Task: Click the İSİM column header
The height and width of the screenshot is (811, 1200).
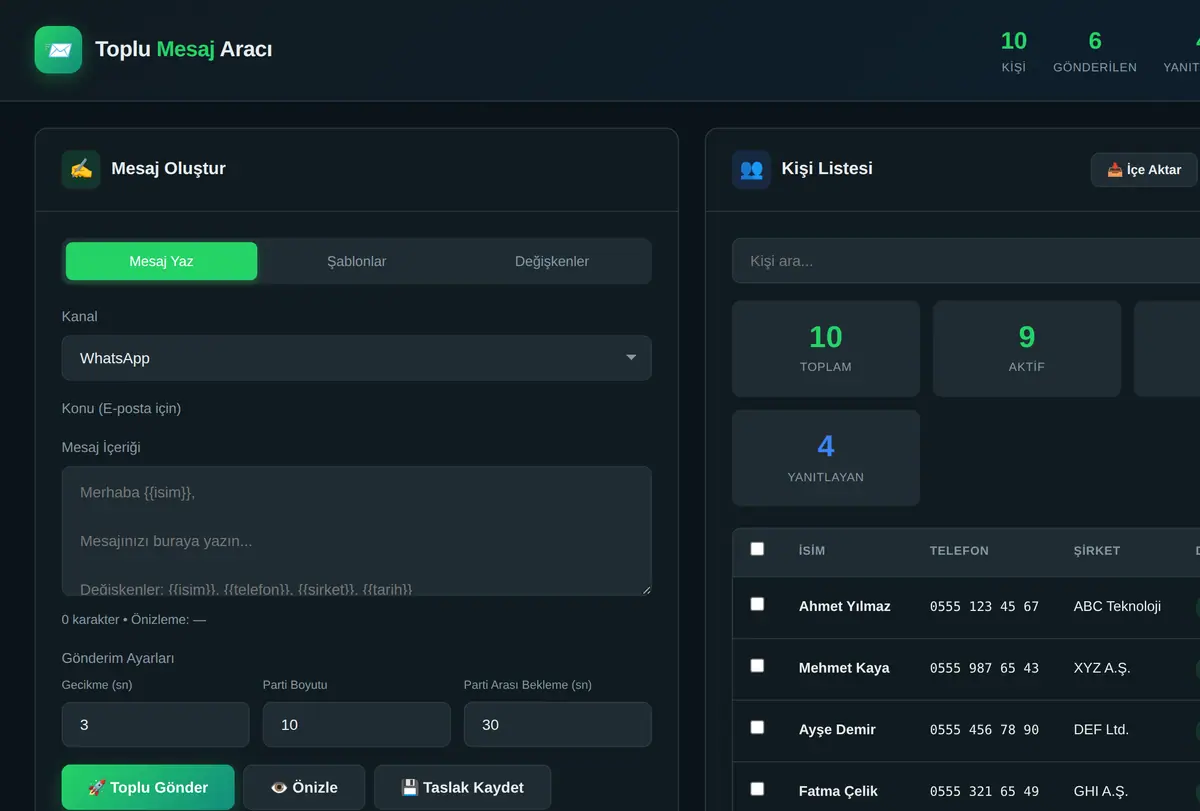Action: (812, 551)
